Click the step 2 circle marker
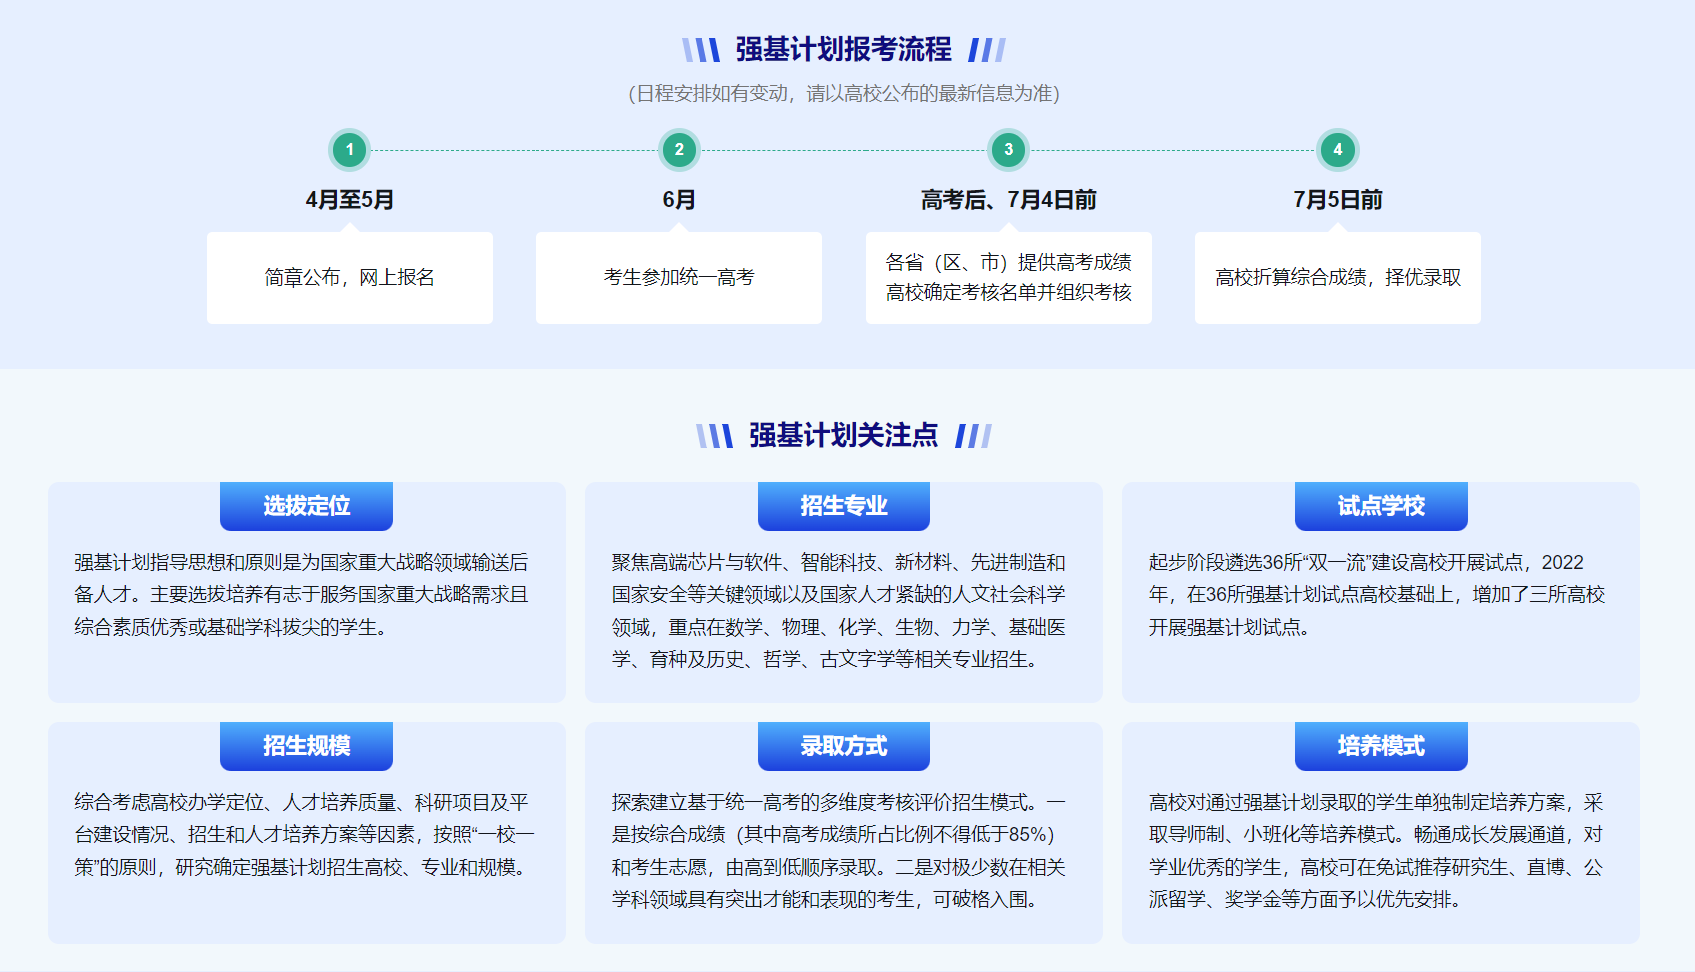 (x=679, y=150)
